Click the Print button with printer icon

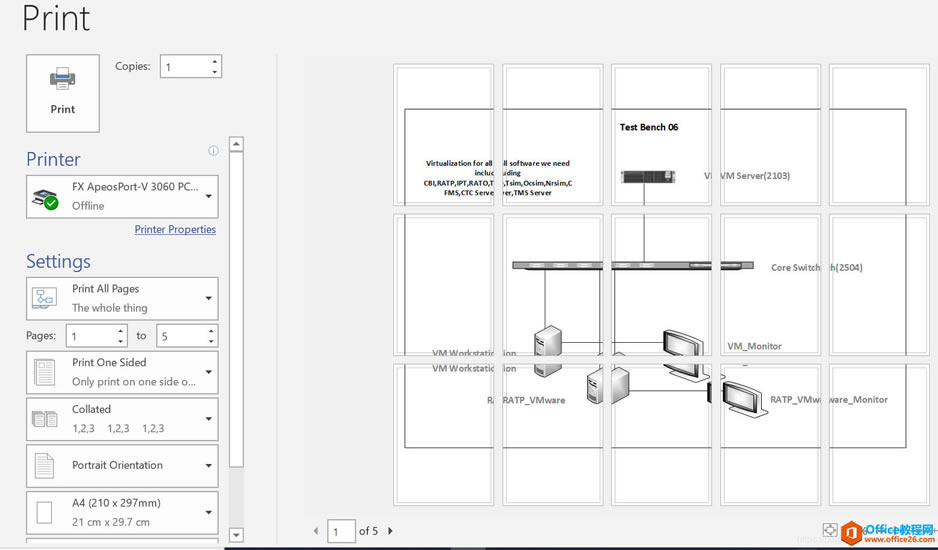62,93
